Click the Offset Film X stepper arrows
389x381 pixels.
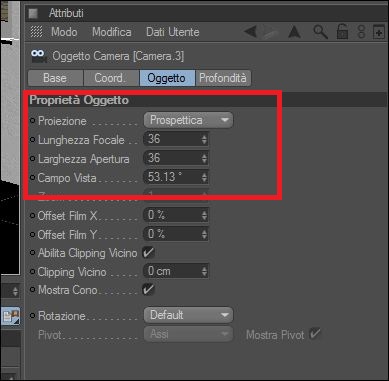204,216
